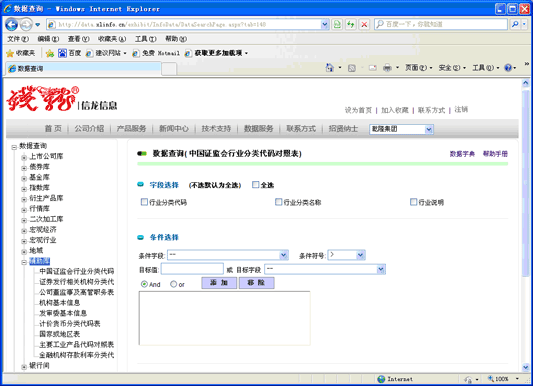Image resolution: width=533 pixels, height=386 pixels.
Task: Click the search magnifier button
Action: (515, 24)
